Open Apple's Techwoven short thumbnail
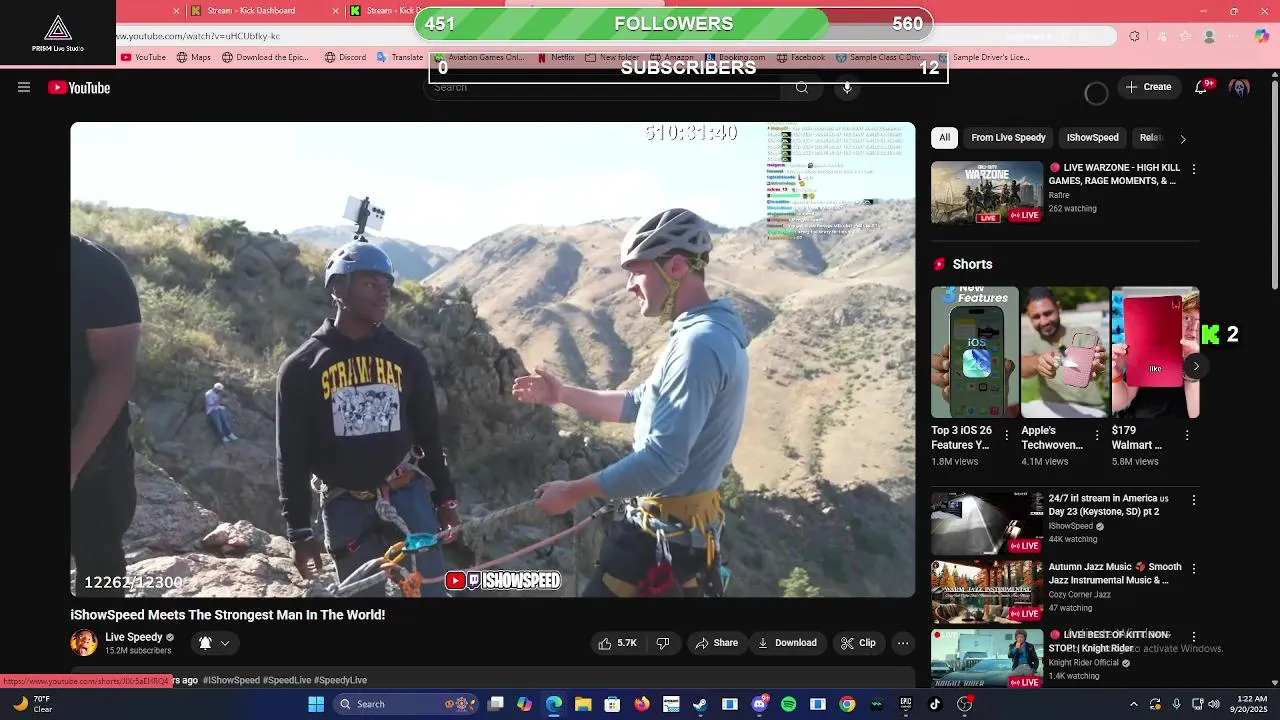 pyautogui.click(x=1065, y=352)
